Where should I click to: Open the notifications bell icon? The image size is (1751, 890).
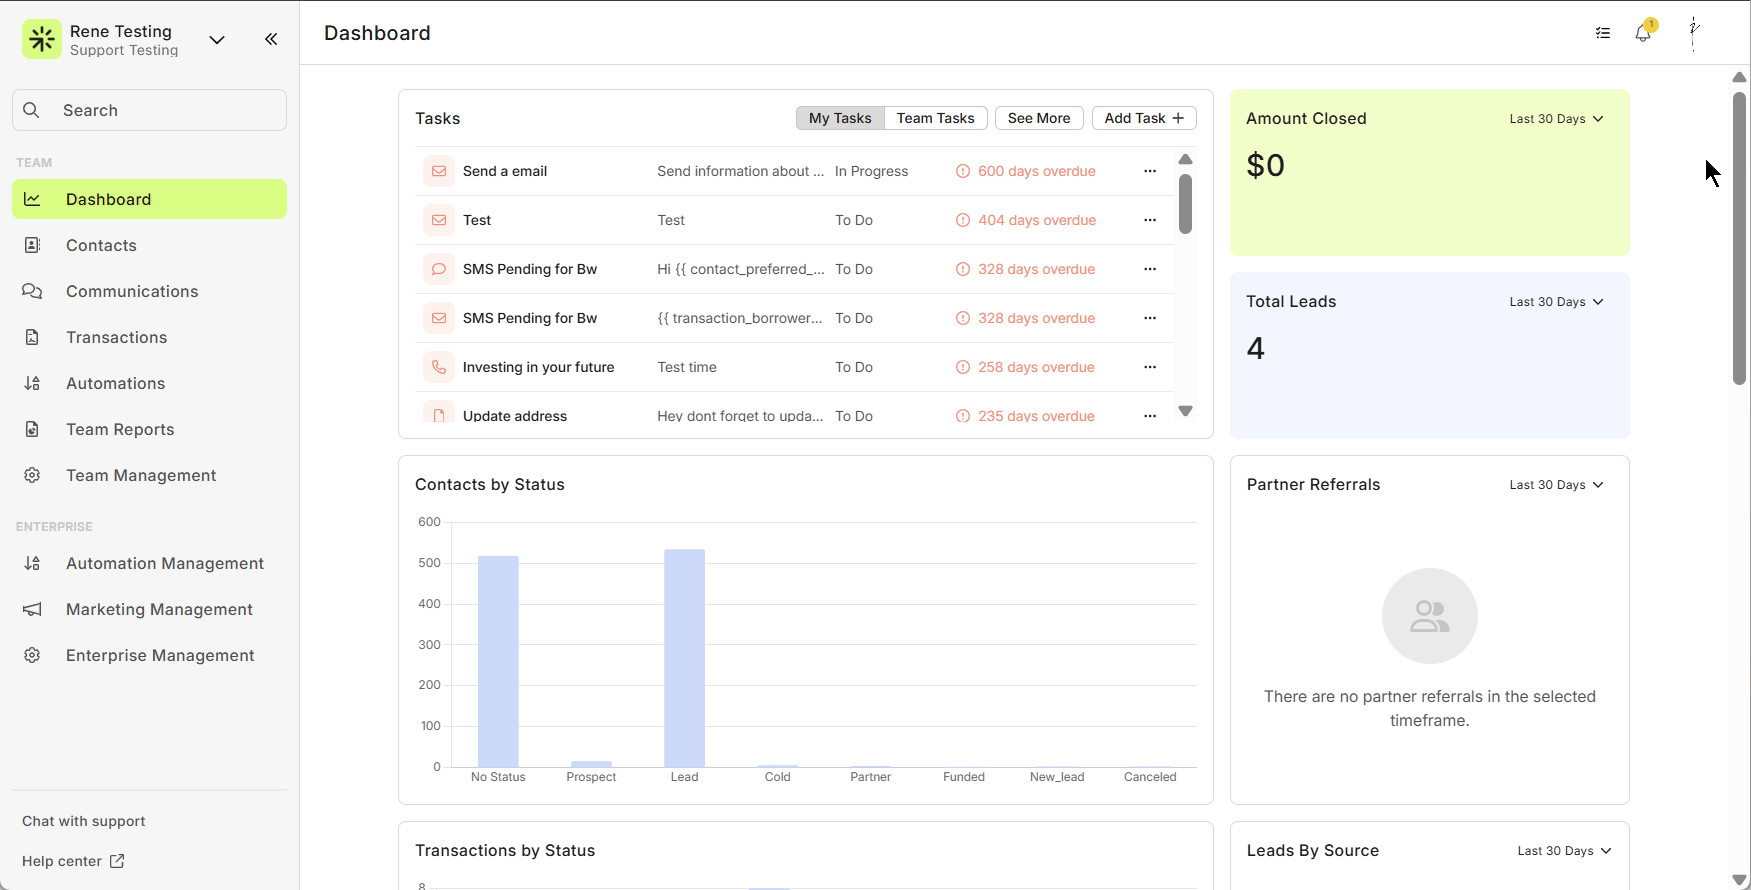tap(1643, 33)
